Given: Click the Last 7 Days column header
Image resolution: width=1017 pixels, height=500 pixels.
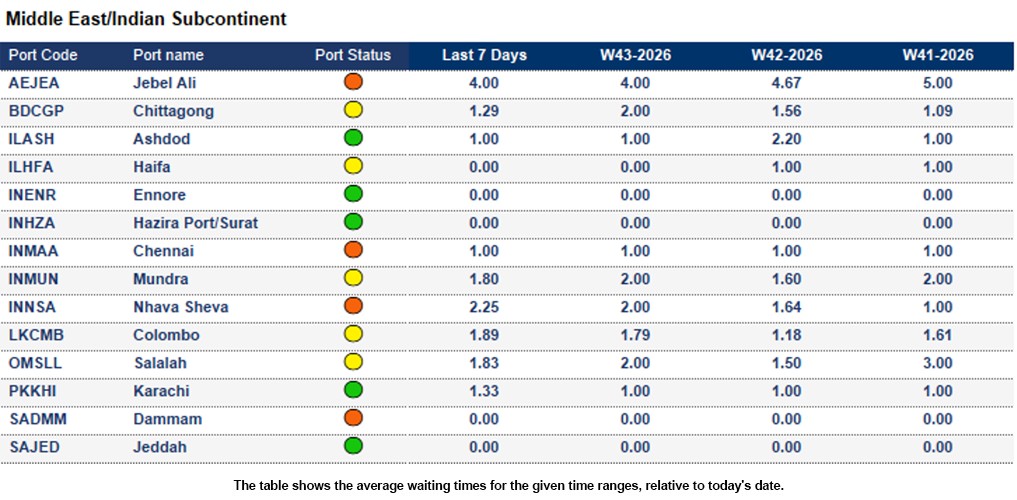Looking at the screenshot, I should (485, 56).
